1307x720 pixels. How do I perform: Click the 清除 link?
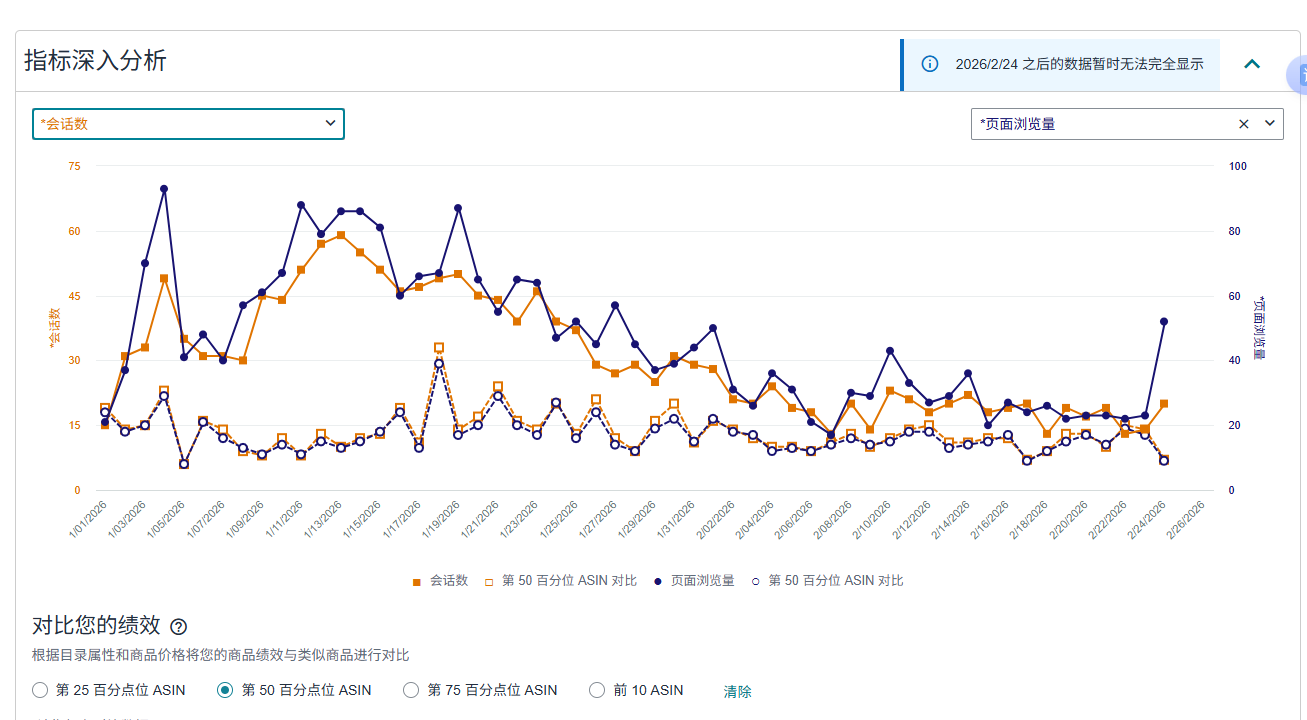(737, 691)
